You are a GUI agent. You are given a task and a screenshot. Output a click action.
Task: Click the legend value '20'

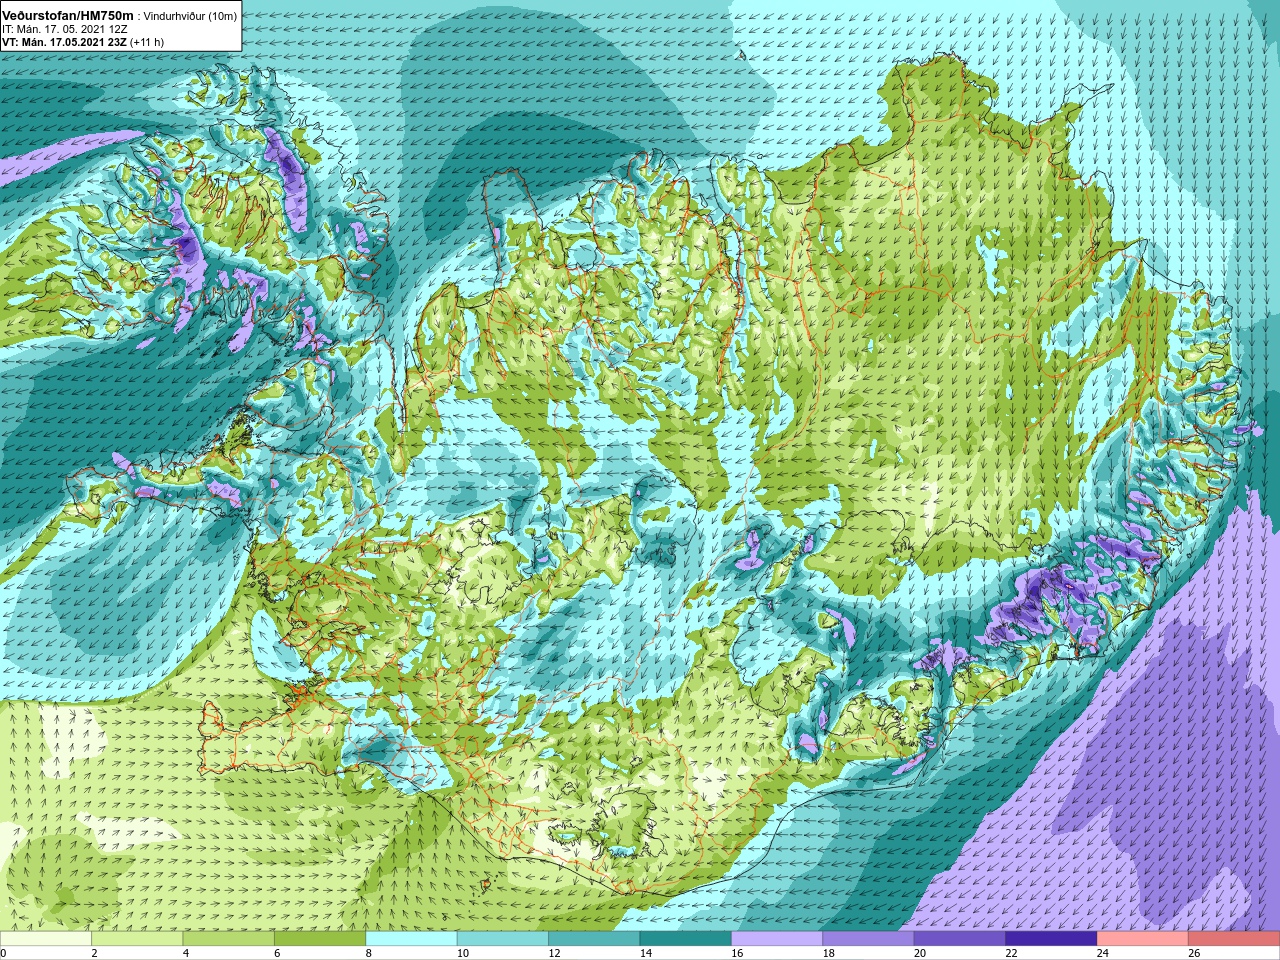pyautogui.click(x=920, y=953)
